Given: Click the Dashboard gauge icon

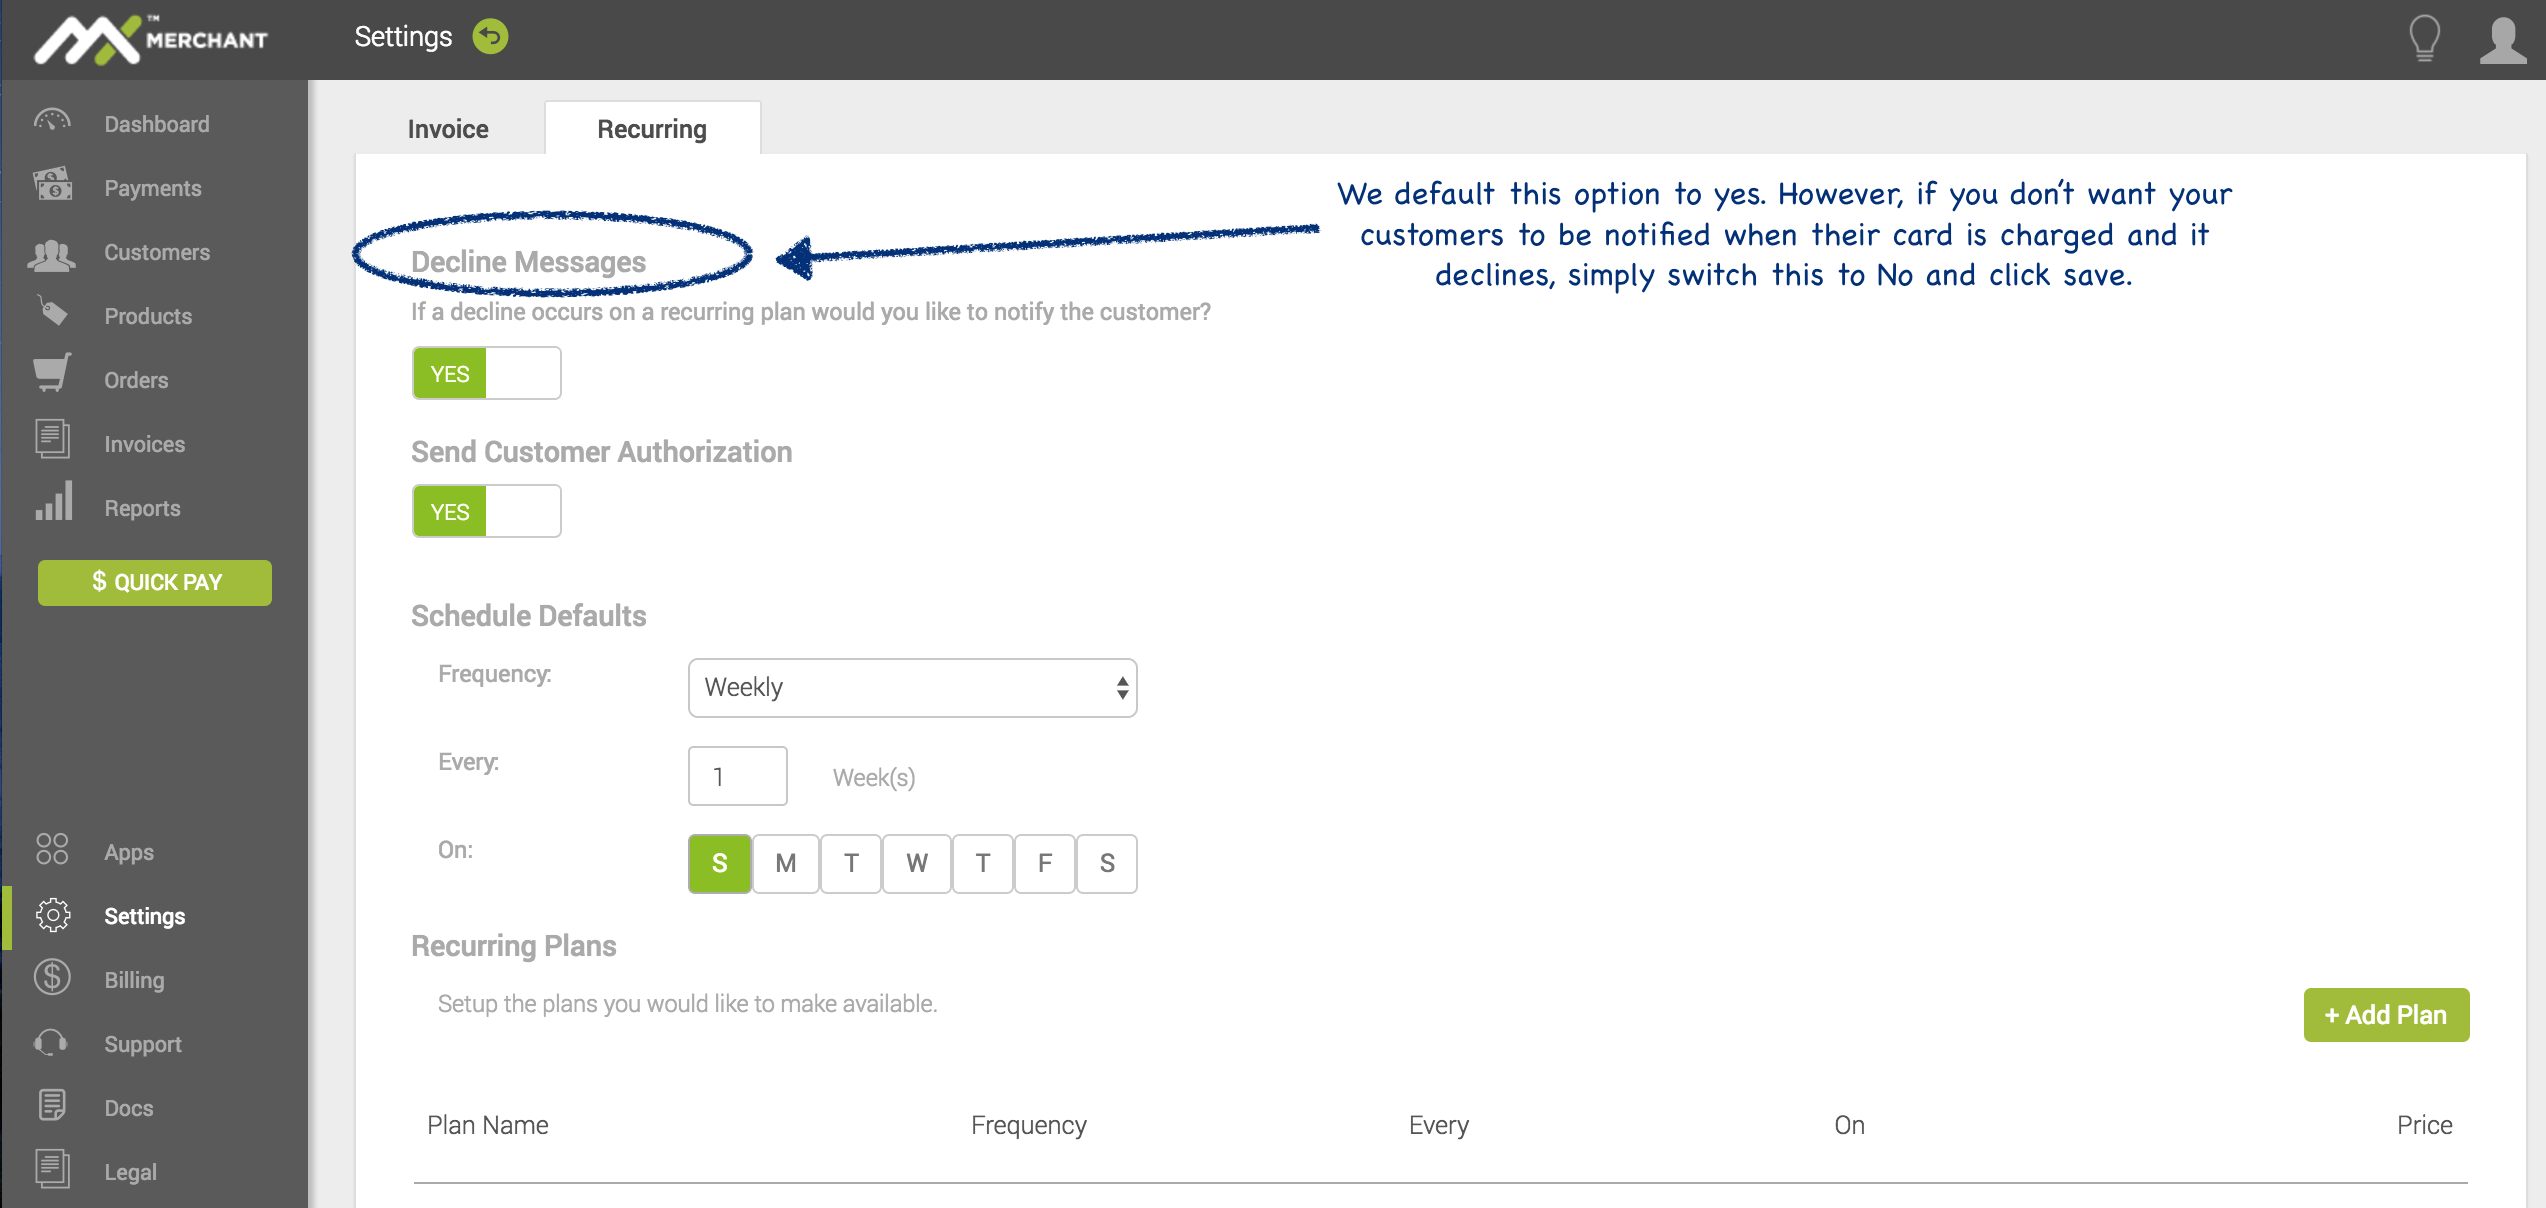Looking at the screenshot, I should 52,123.
